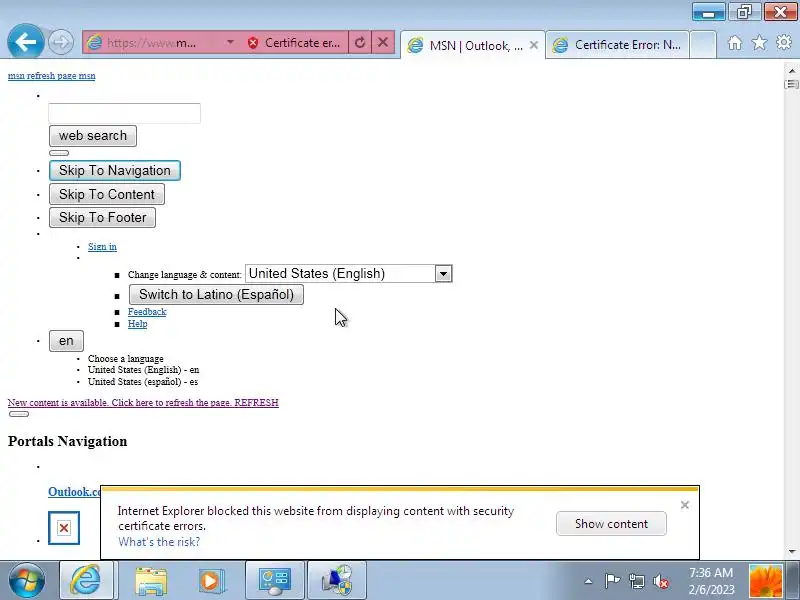Click the browser Forward arrow button
This screenshot has width=800, height=600.
(61, 42)
